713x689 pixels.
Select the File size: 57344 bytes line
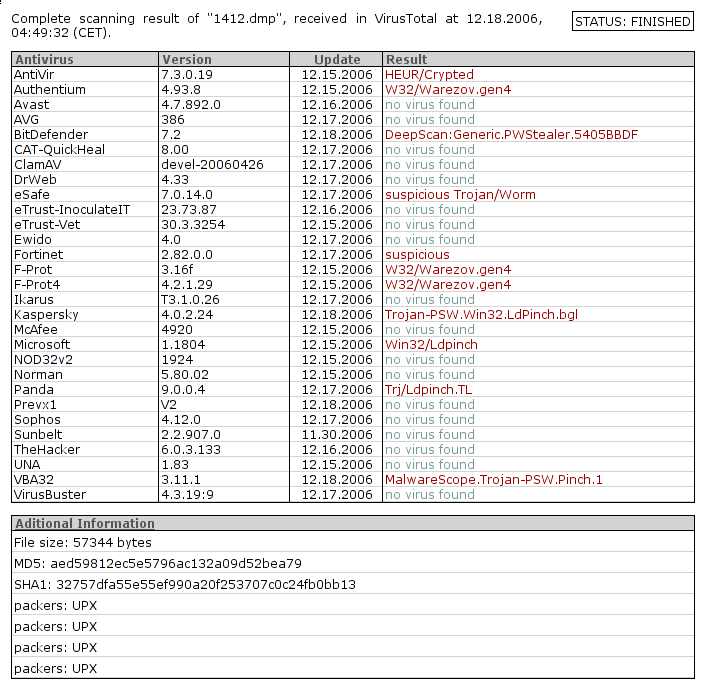(x=82, y=543)
